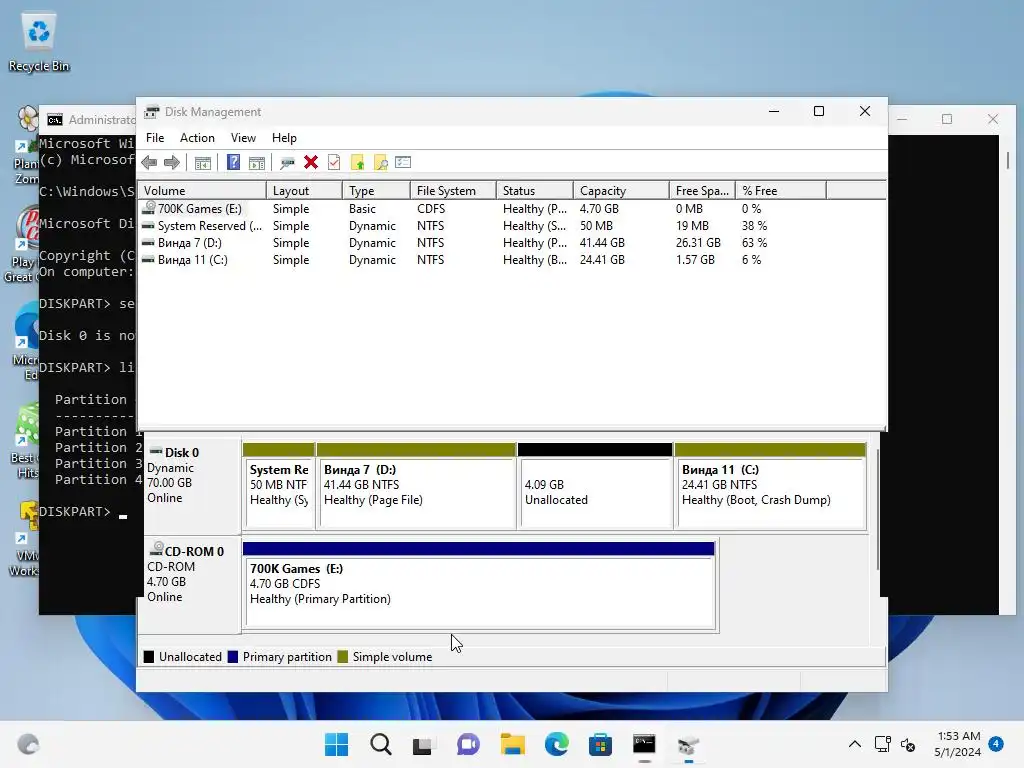Click the network tray icon

(882, 744)
